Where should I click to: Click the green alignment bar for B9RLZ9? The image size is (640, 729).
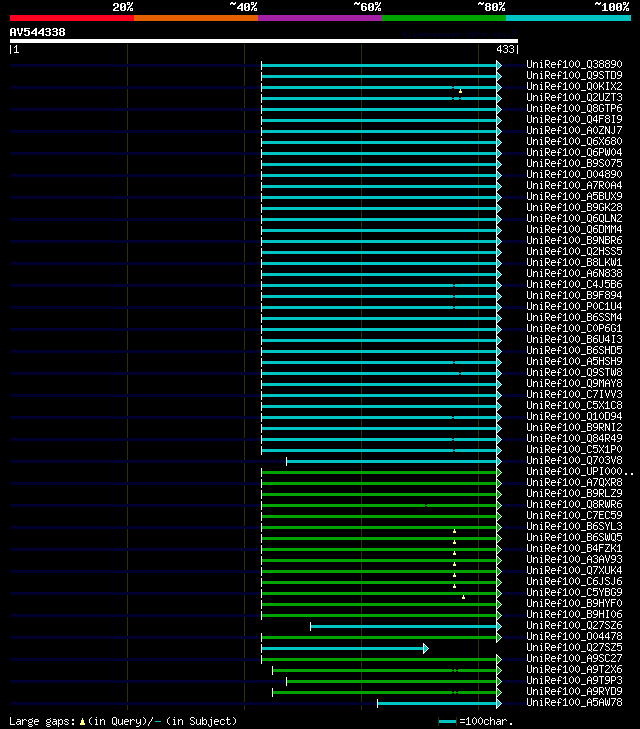[379, 495]
